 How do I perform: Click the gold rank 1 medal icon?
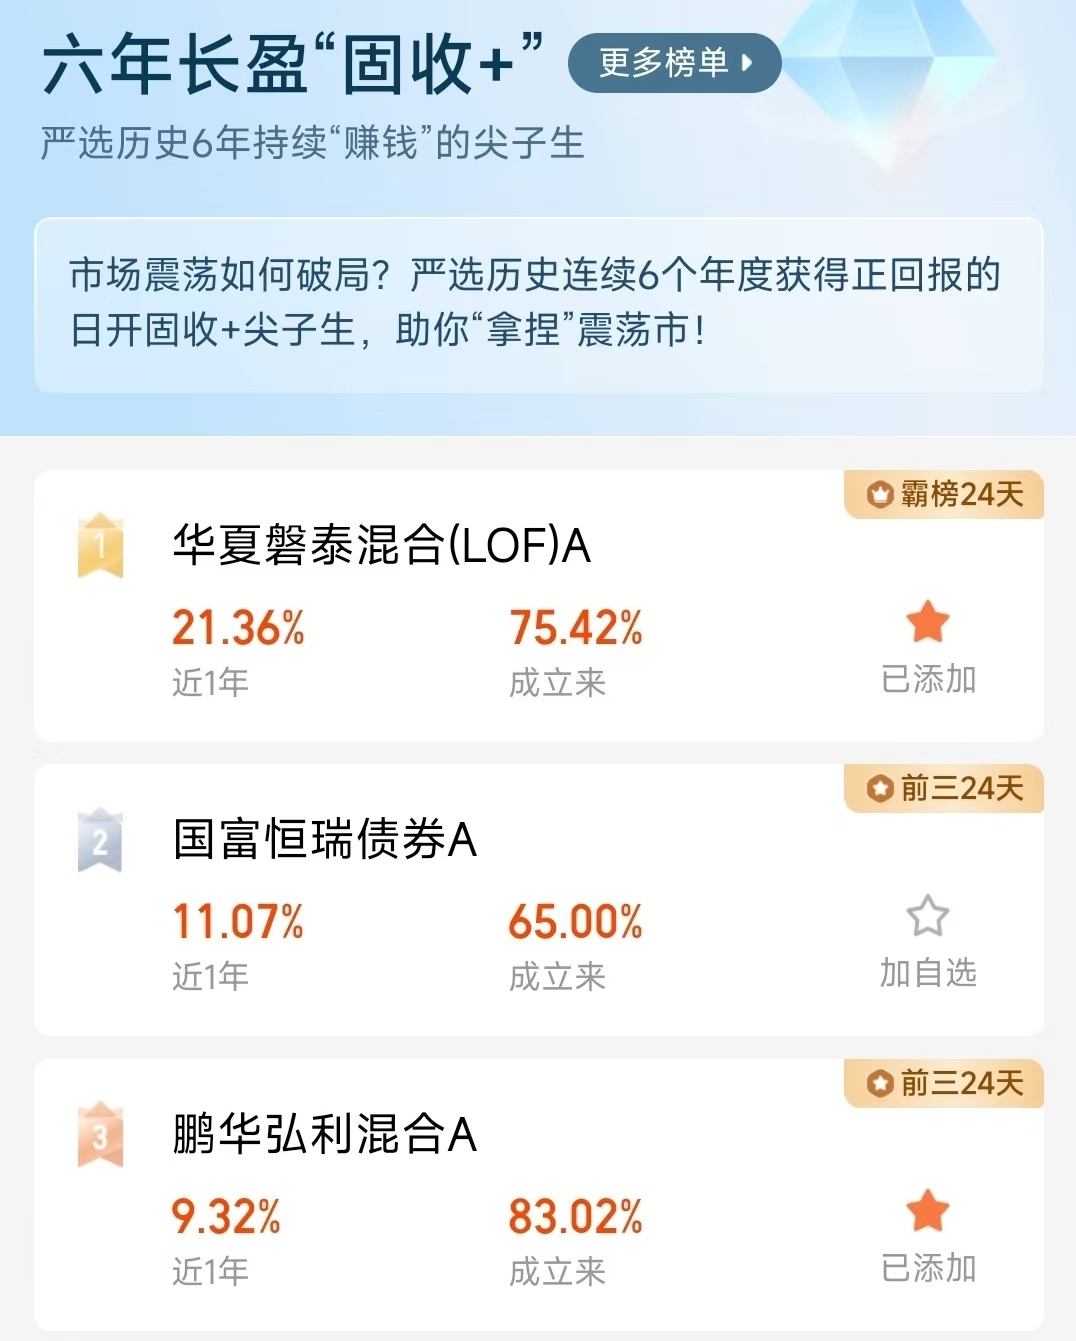100,546
